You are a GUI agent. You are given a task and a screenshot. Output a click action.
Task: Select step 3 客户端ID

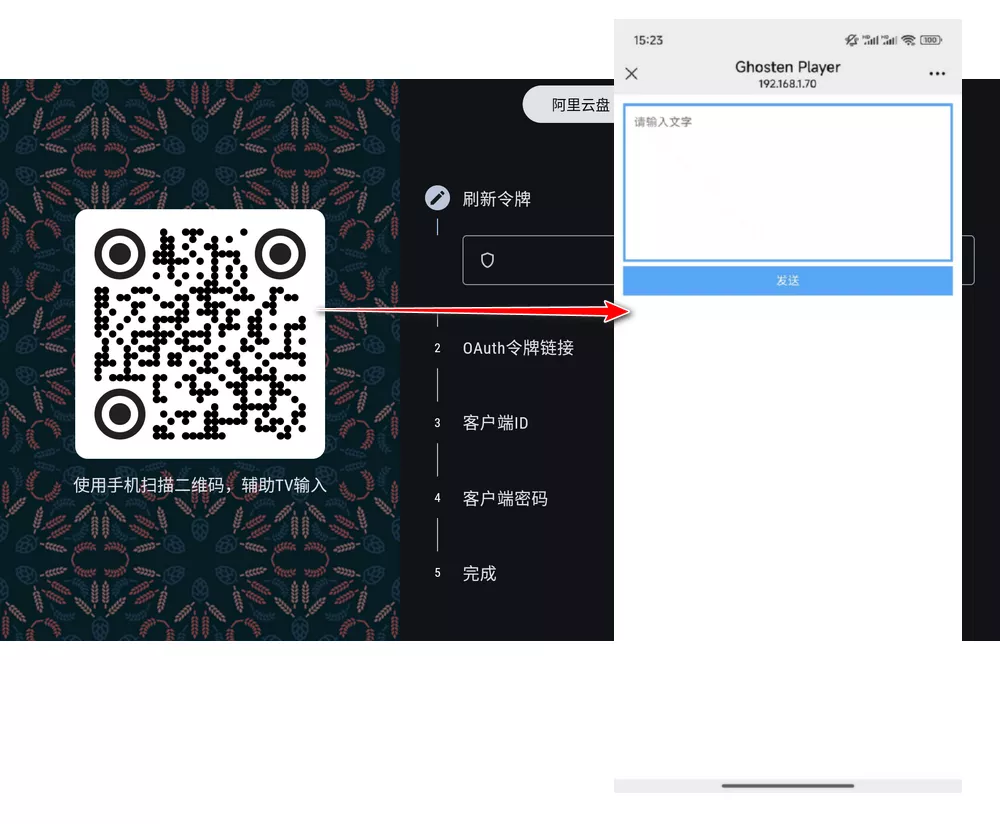495,422
